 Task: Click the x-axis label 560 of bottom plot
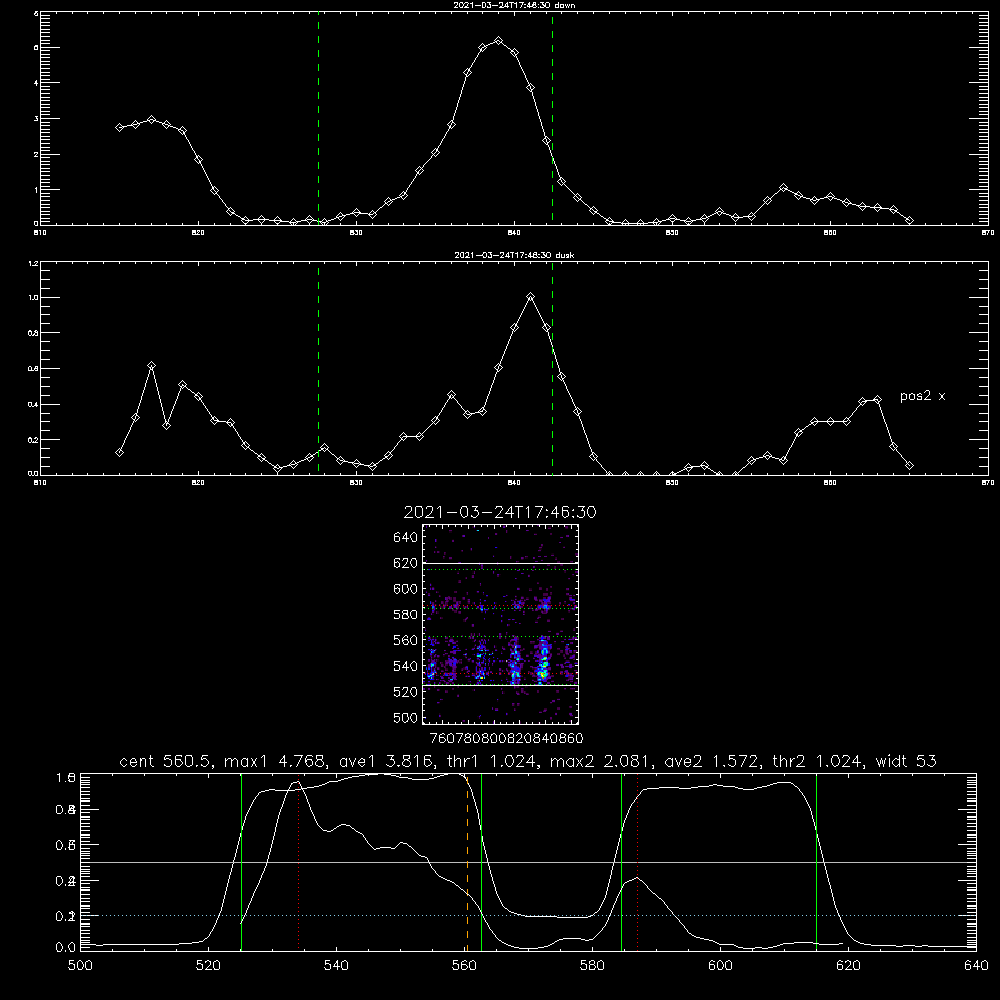pos(464,966)
